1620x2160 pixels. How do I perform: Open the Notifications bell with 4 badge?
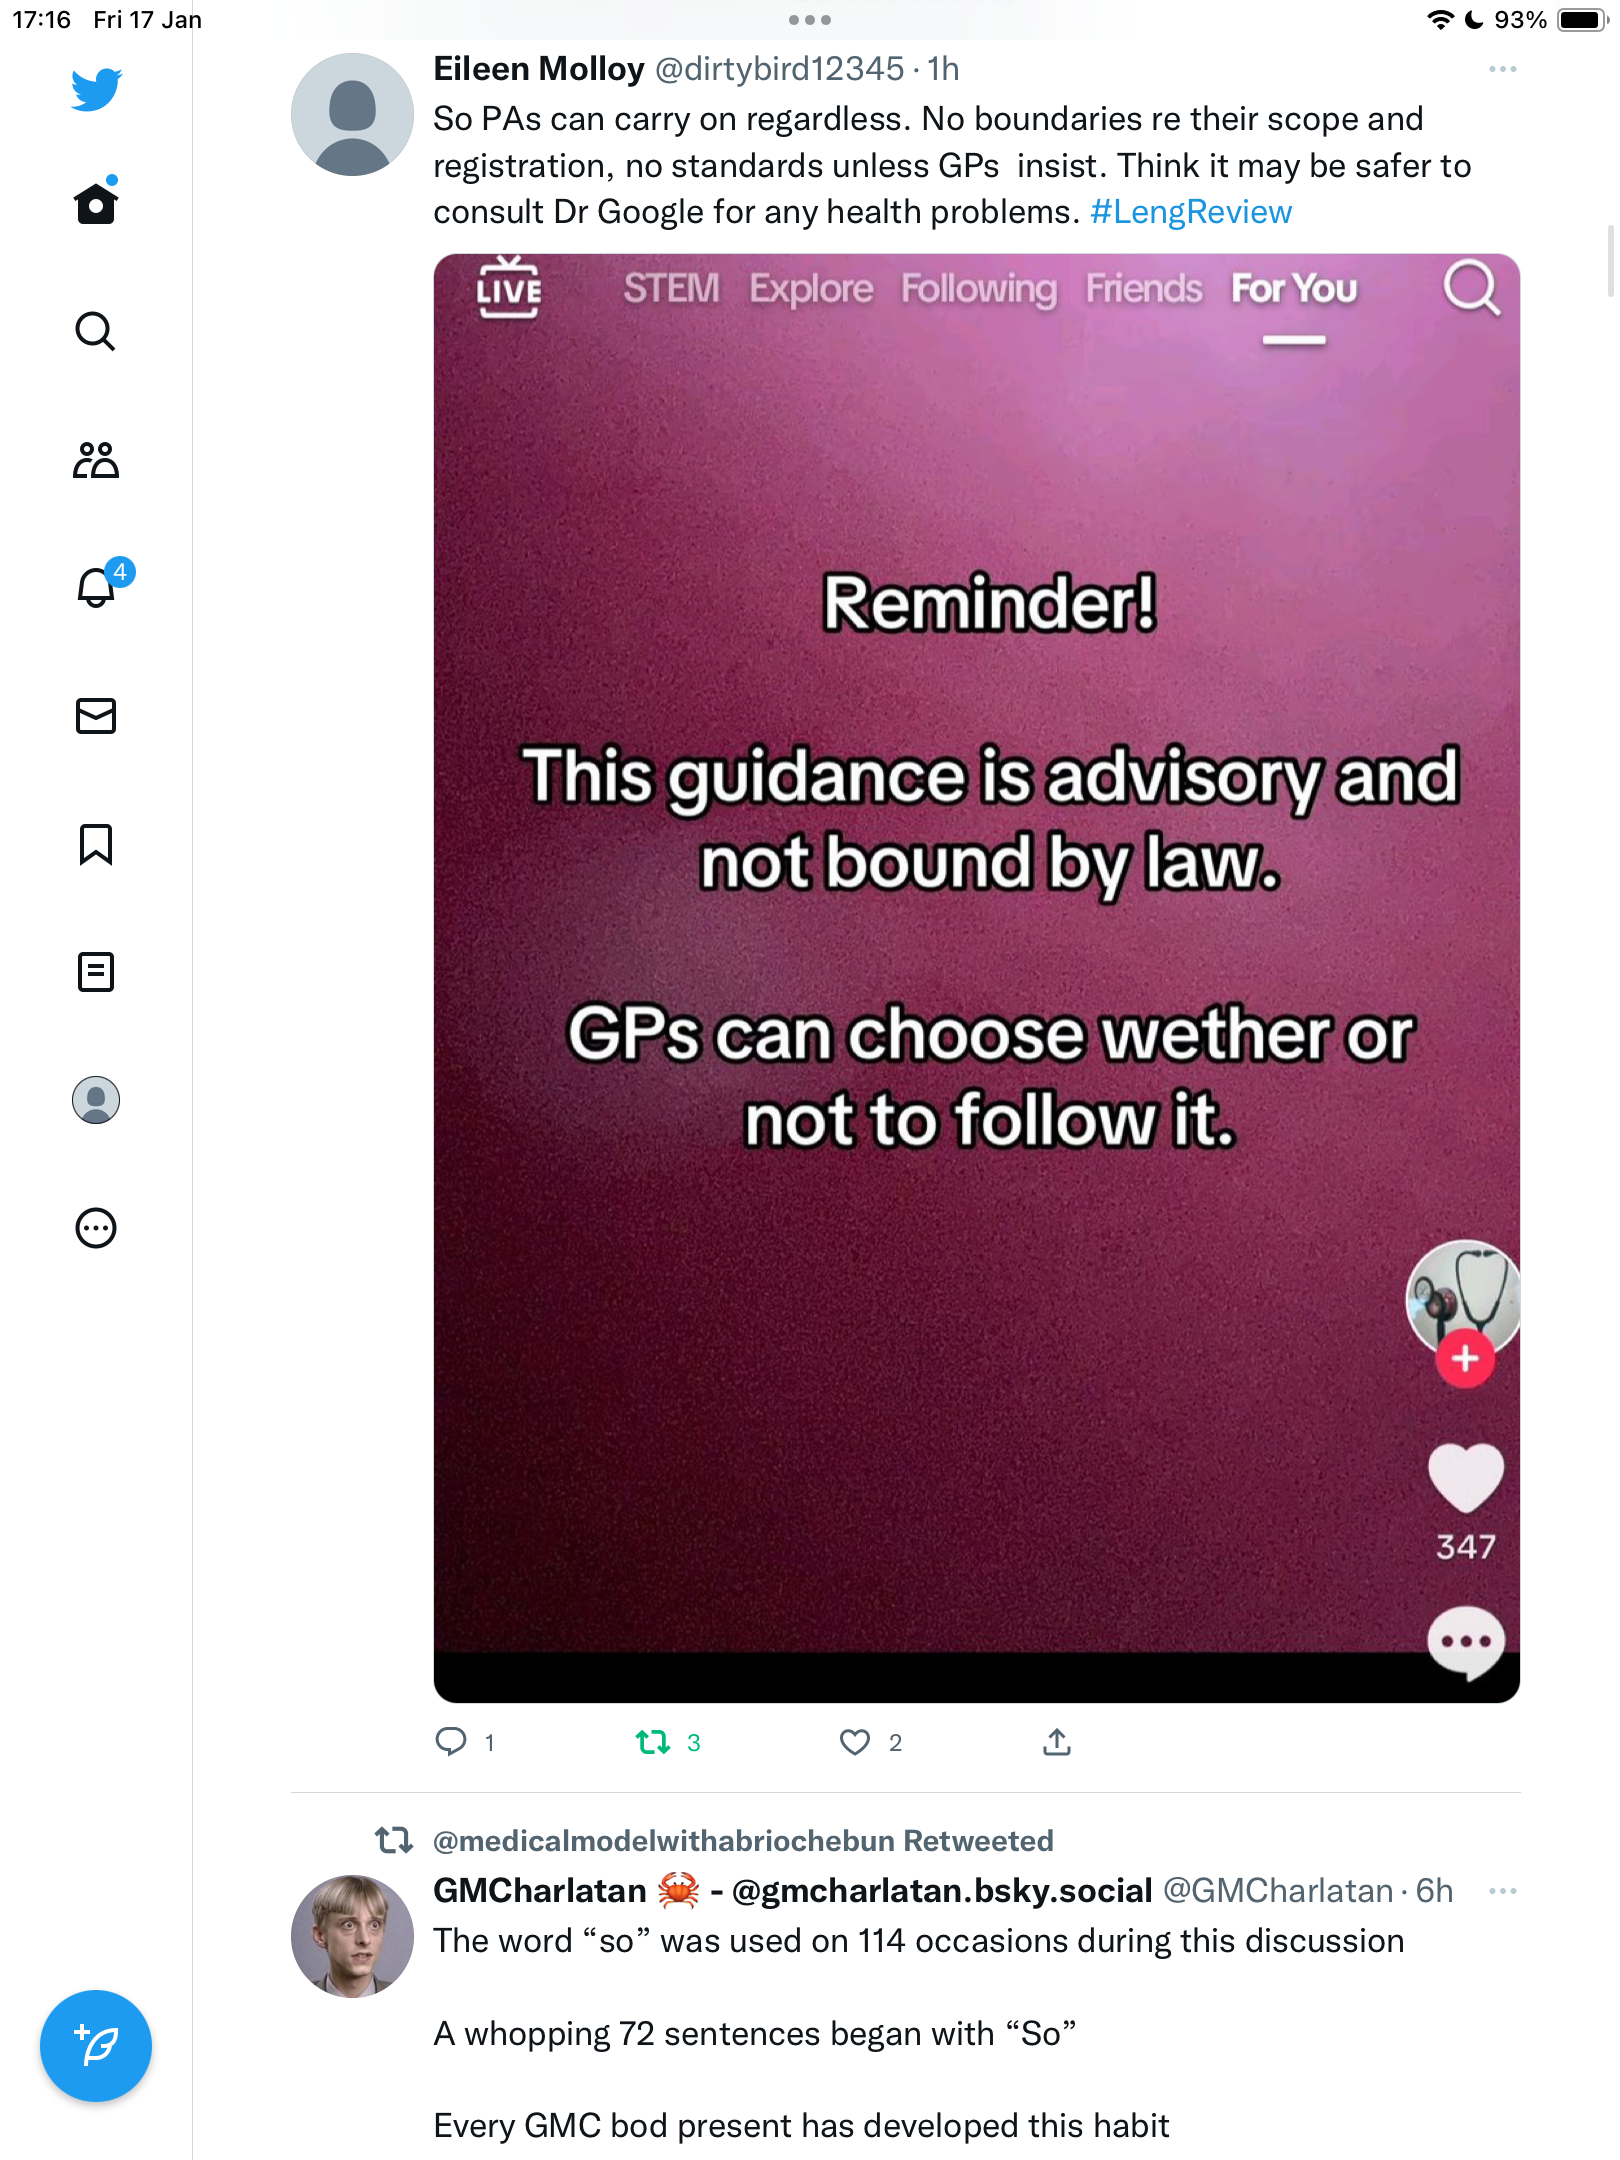101,586
